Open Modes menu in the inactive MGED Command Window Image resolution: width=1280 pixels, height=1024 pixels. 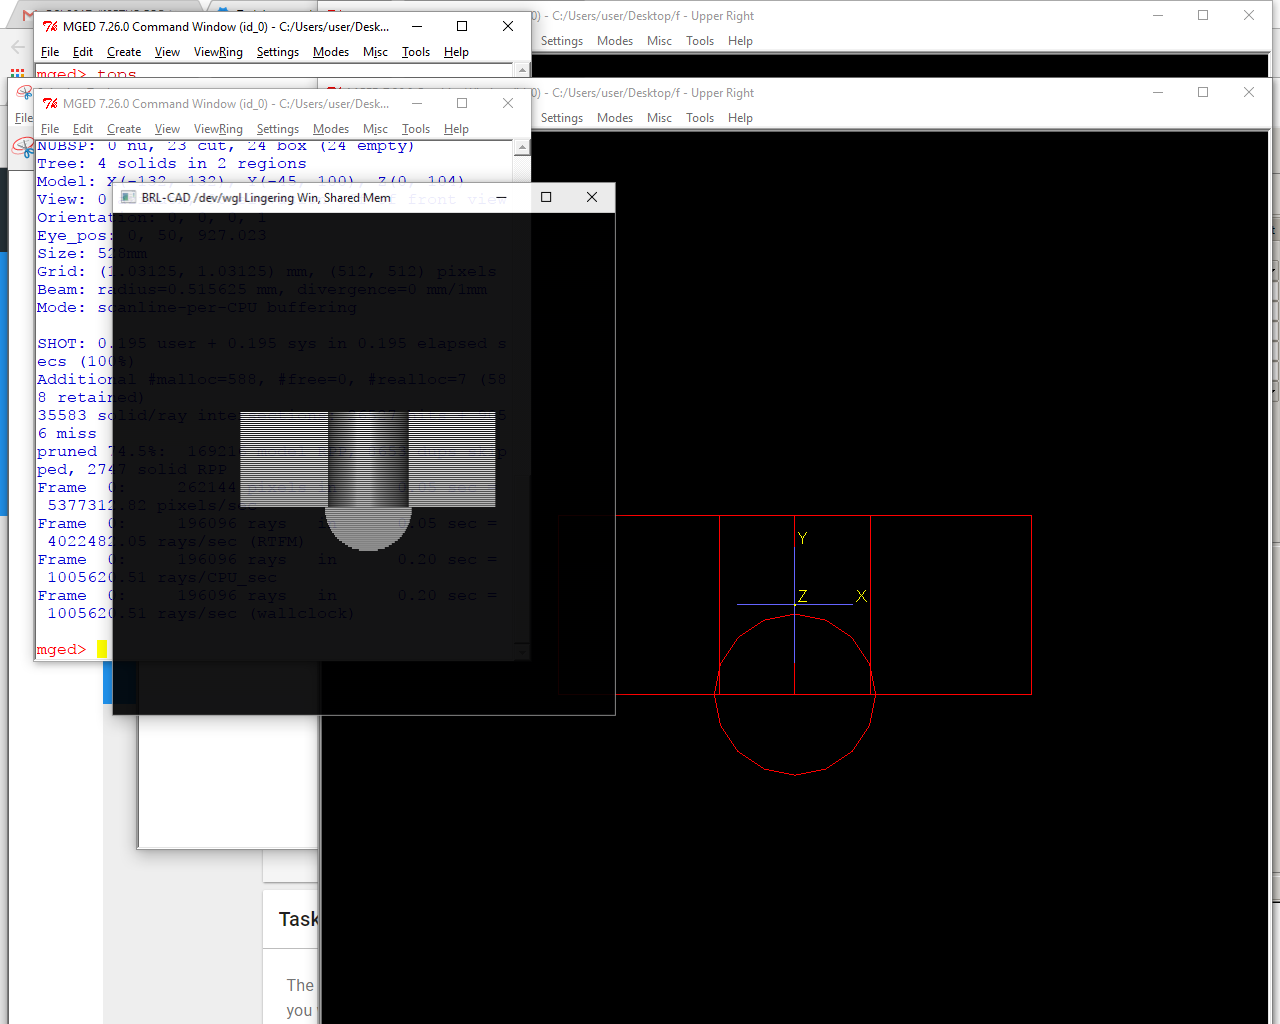pyautogui.click(x=331, y=129)
